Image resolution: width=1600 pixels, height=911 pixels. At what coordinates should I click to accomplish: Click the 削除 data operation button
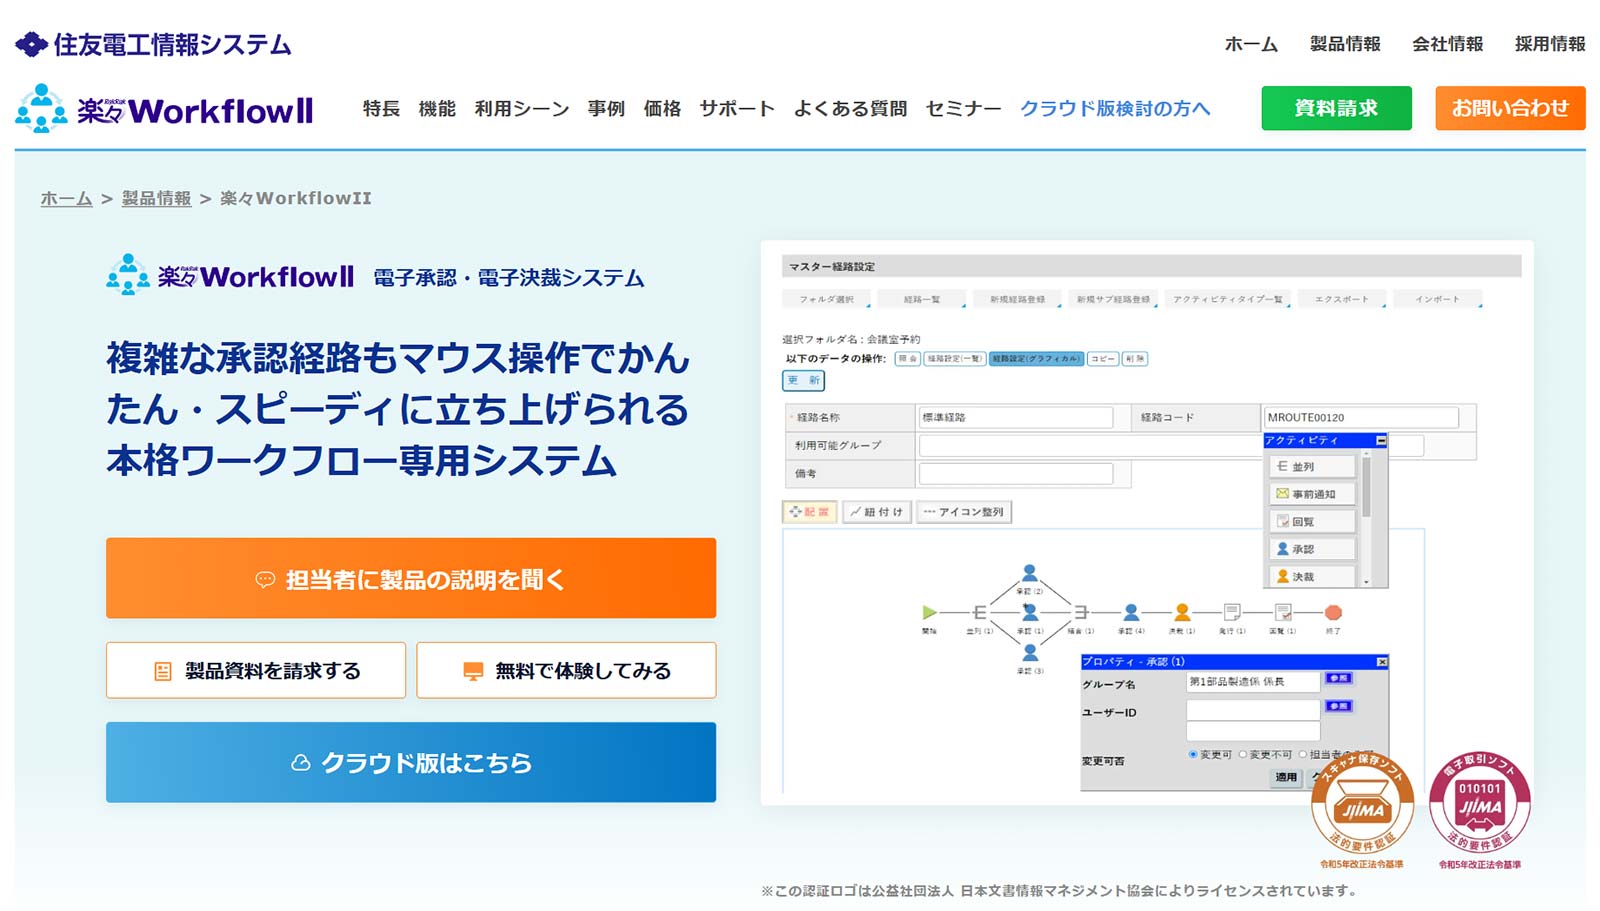pyautogui.click(x=1134, y=358)
